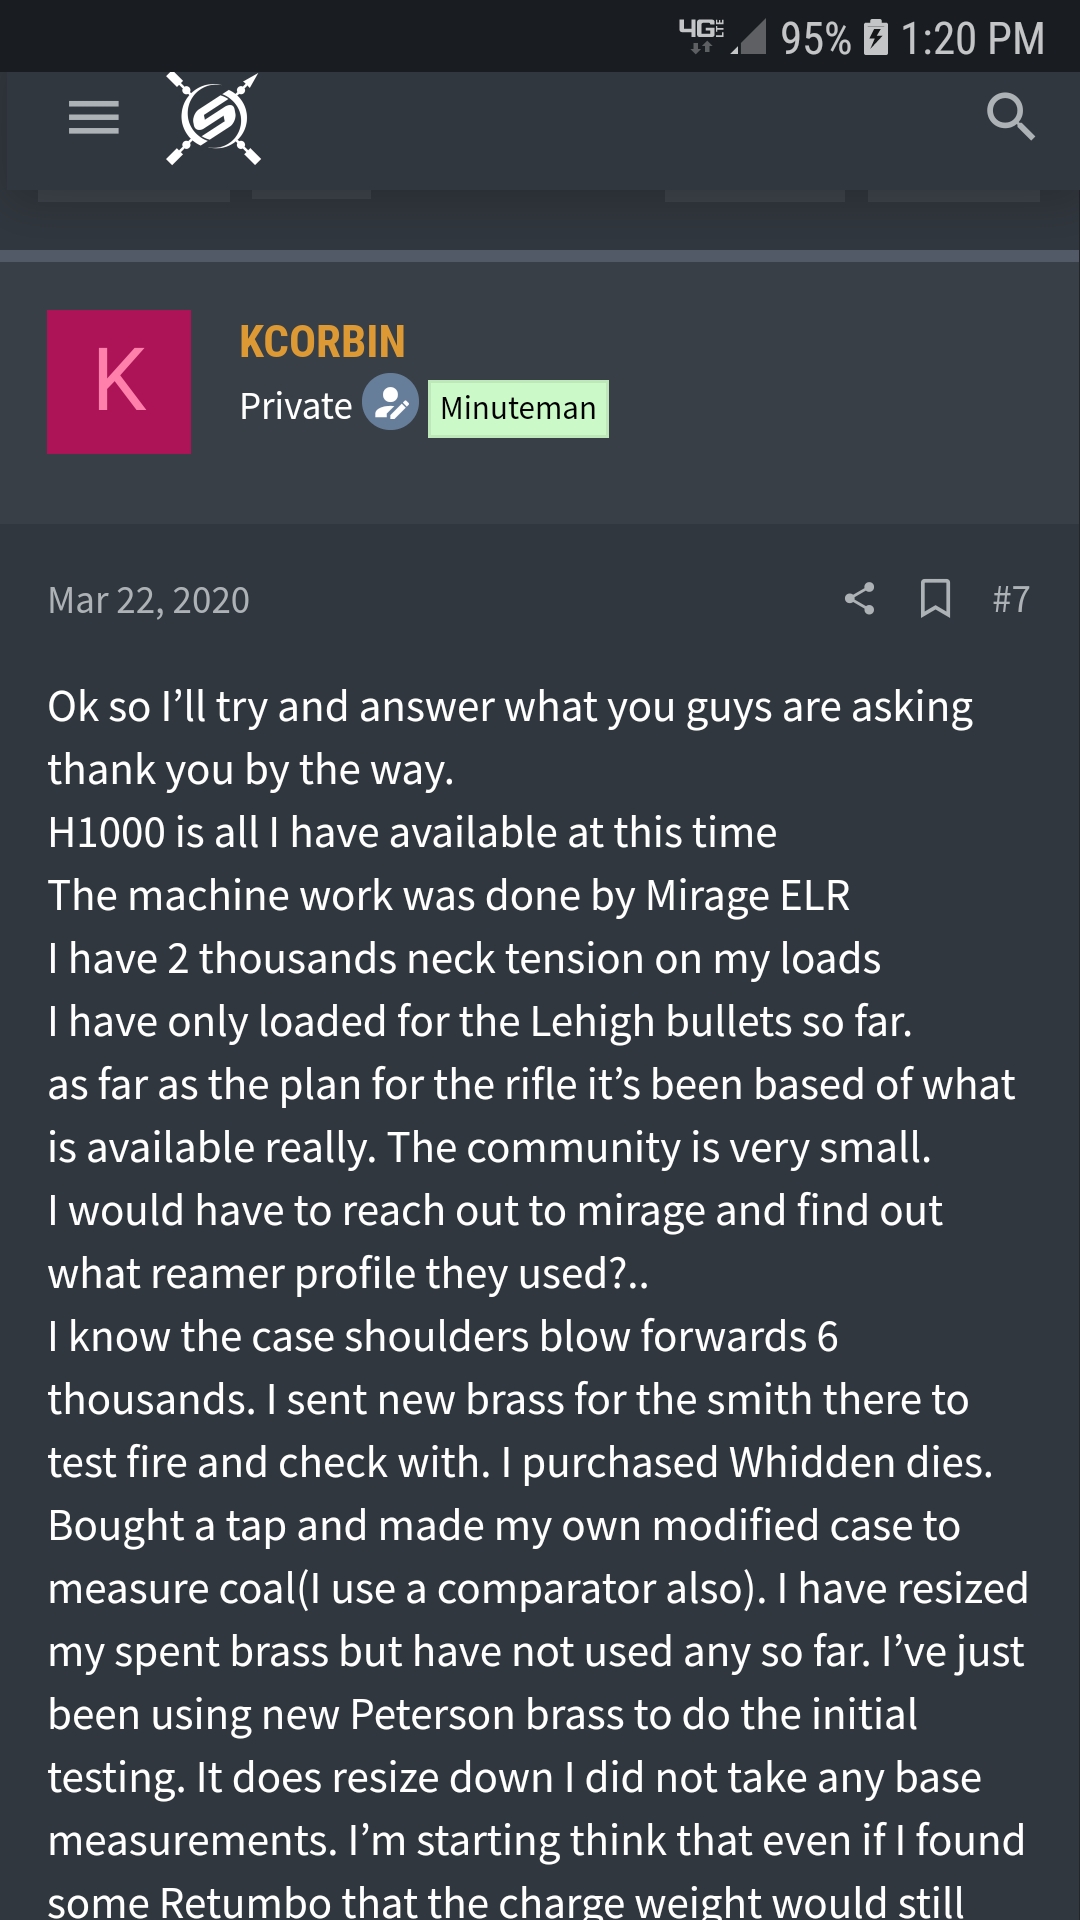
Task: Tap the Sniper's Hide crosshair logo
Action: coord(213,119)
